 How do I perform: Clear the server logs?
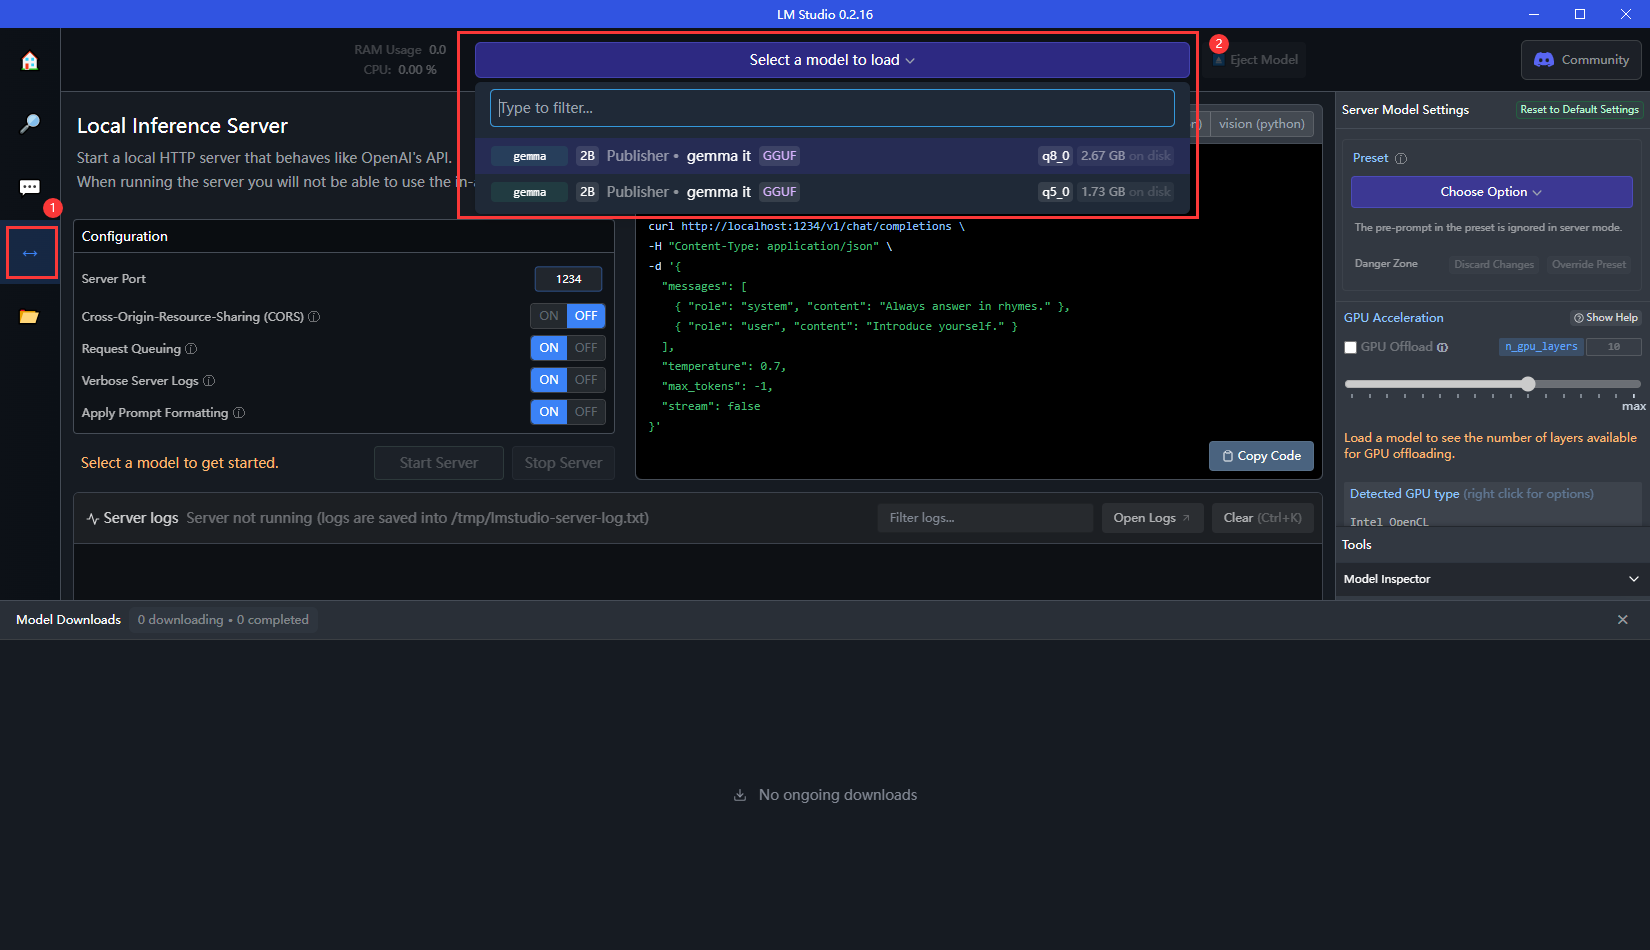click(x=1262, y=518)
